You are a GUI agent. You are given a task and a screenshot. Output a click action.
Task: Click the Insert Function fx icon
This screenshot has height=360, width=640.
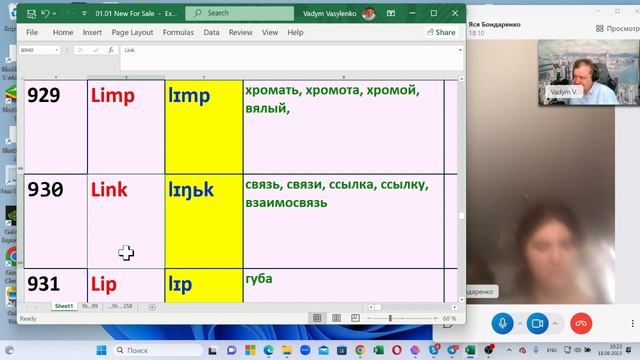coord(111,50)
